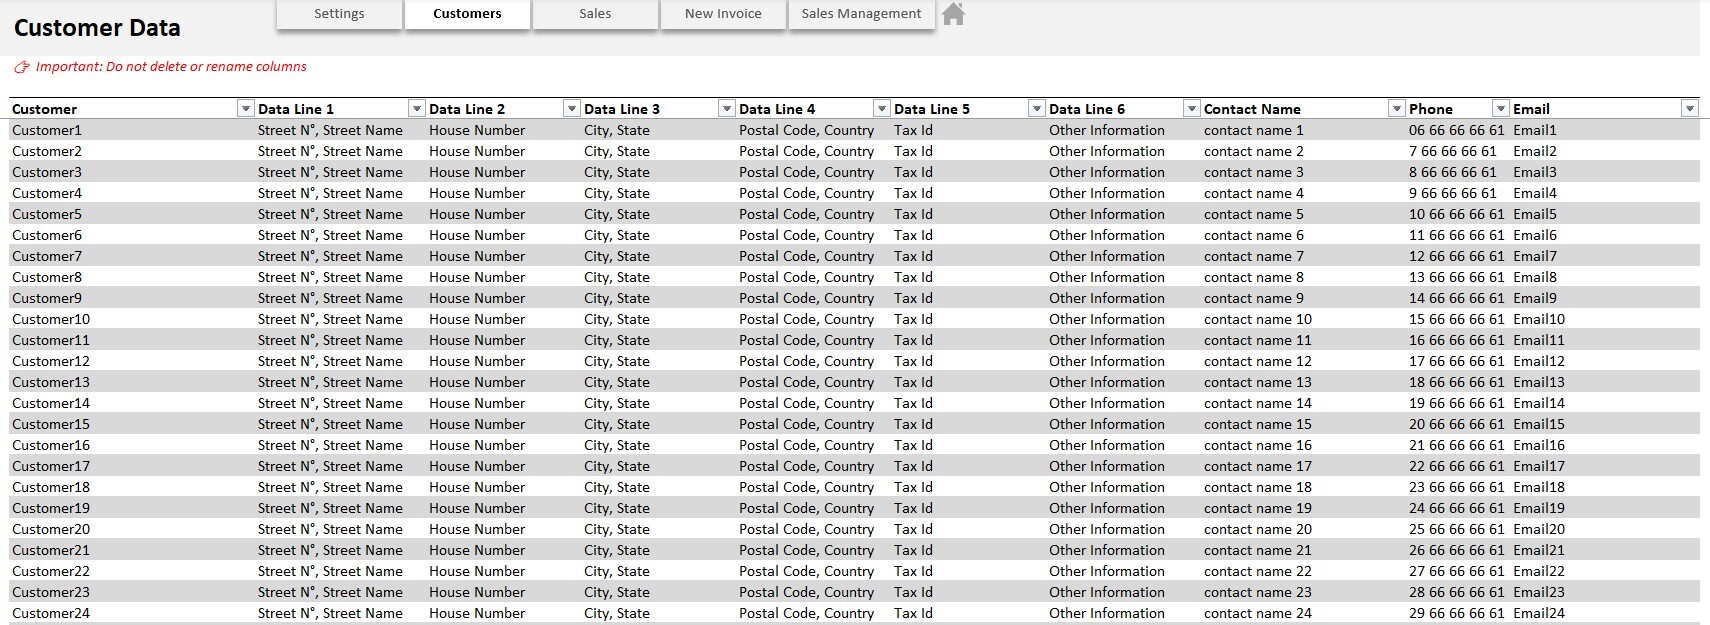1710x625 pixels.
Task: Select Tax Id cell in Customer19 row
Action: 968,508
